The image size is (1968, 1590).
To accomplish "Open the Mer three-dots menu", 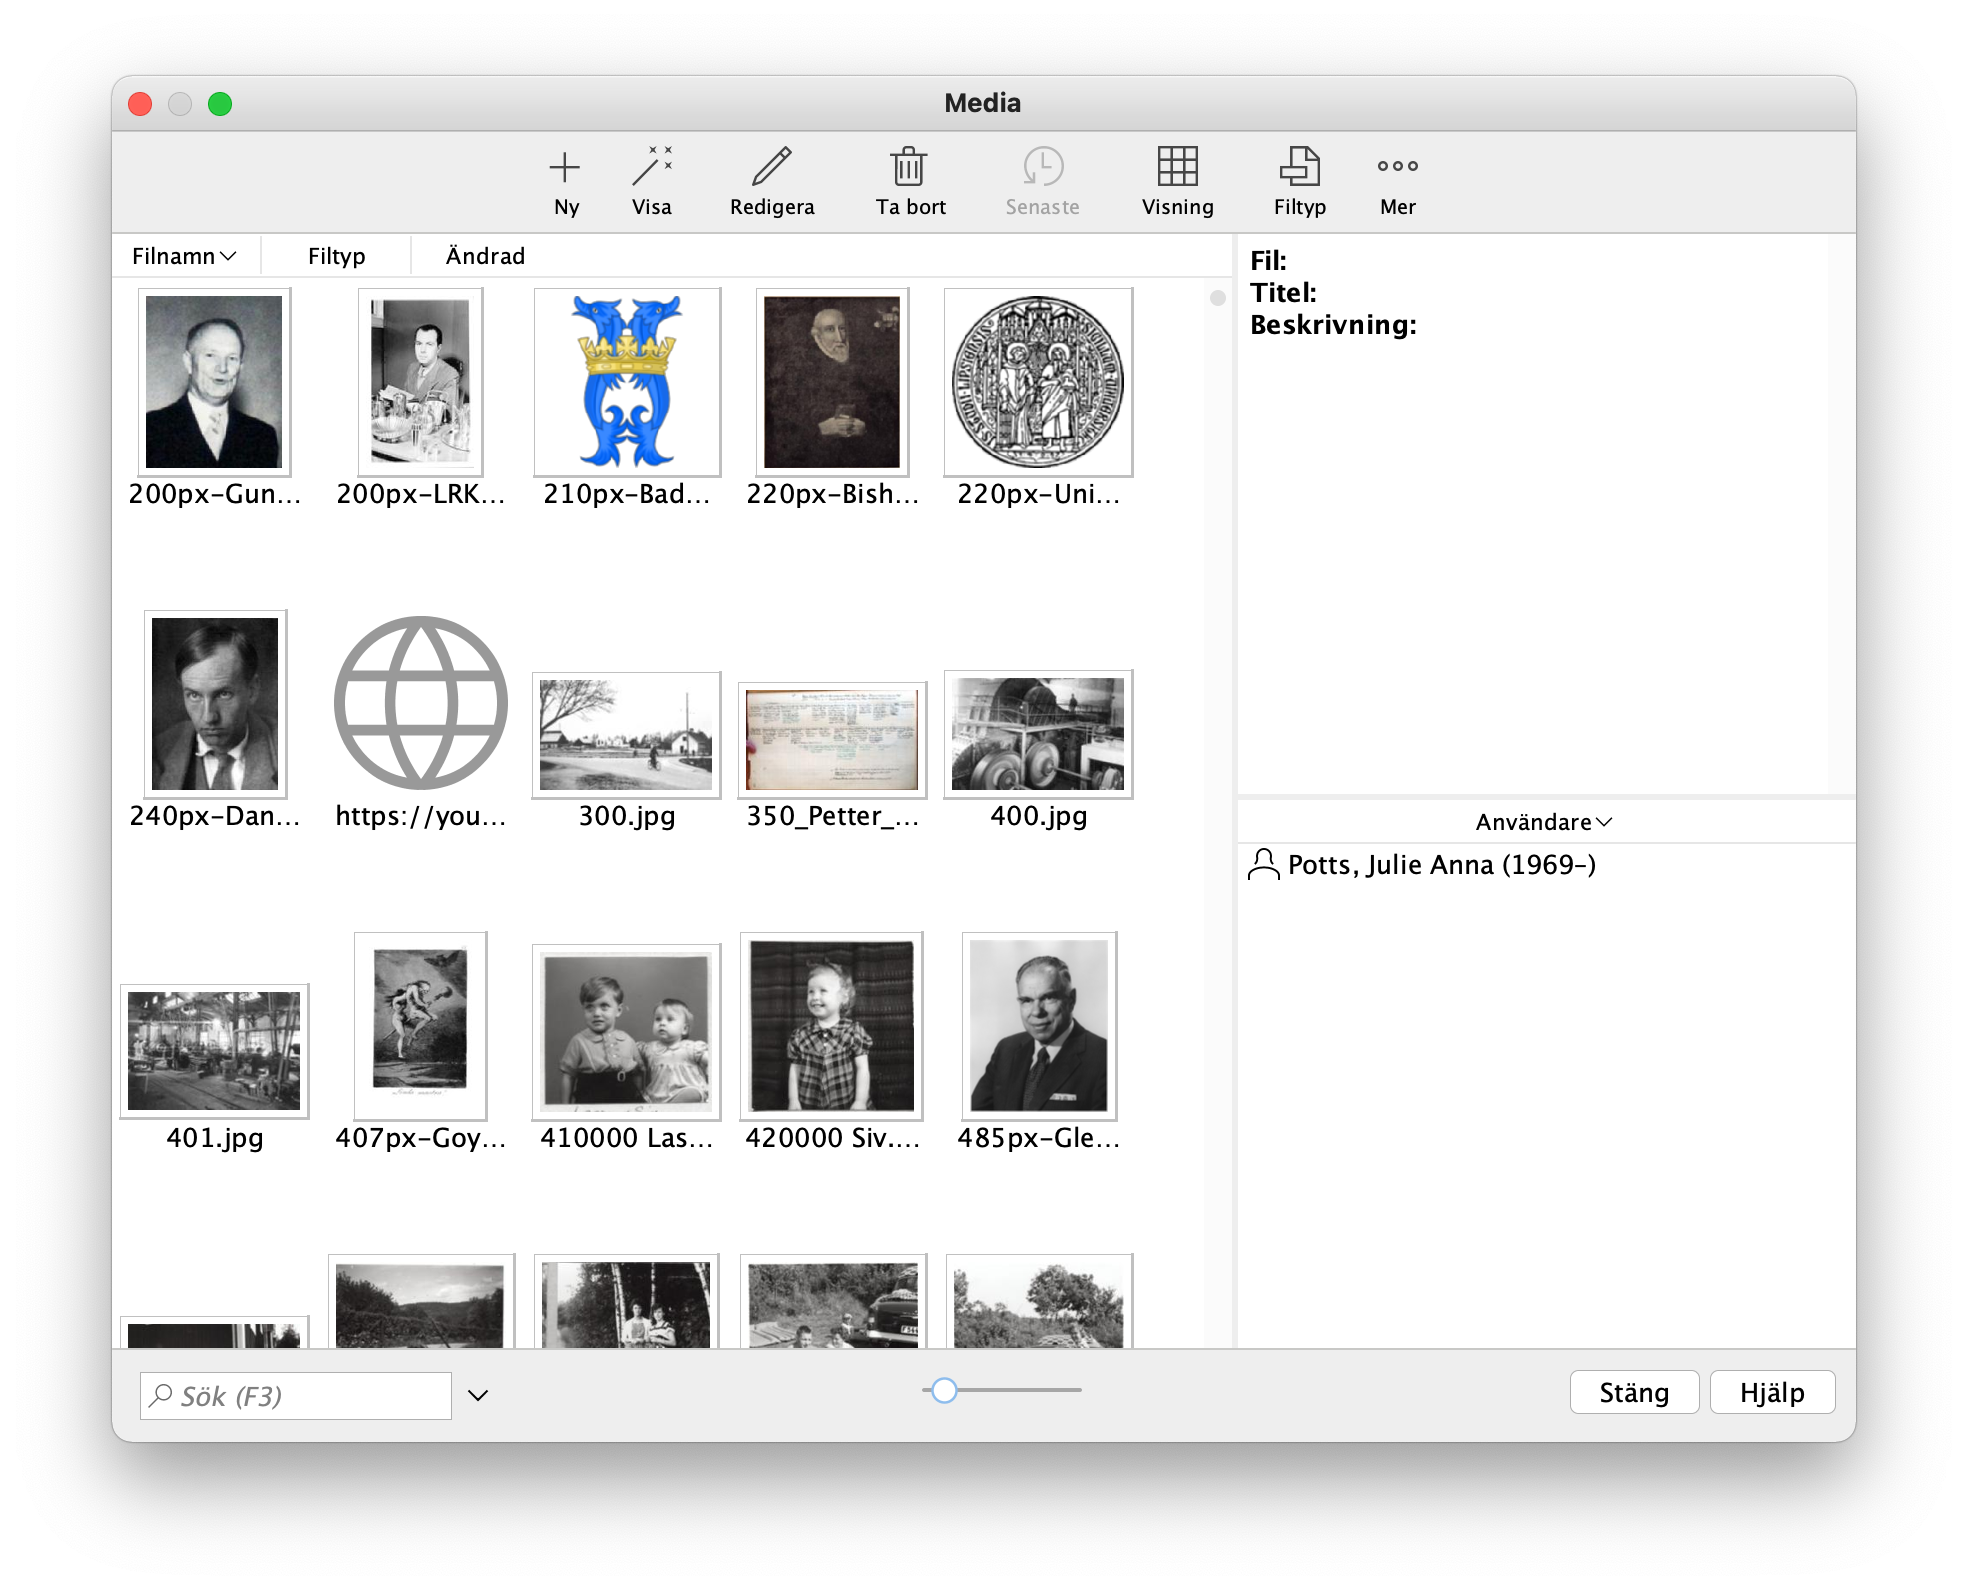I will 1397,167.
